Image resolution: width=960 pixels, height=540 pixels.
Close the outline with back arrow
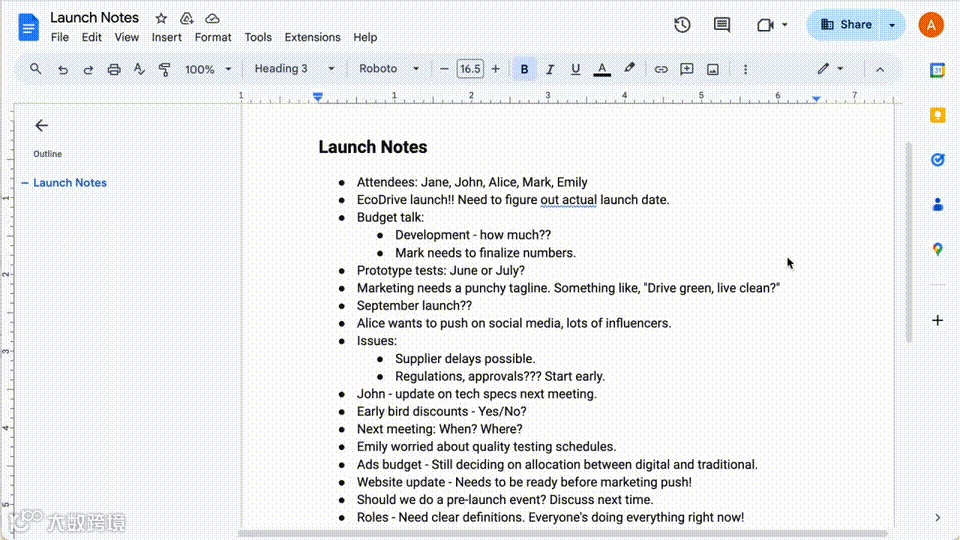tap(41, 126)
